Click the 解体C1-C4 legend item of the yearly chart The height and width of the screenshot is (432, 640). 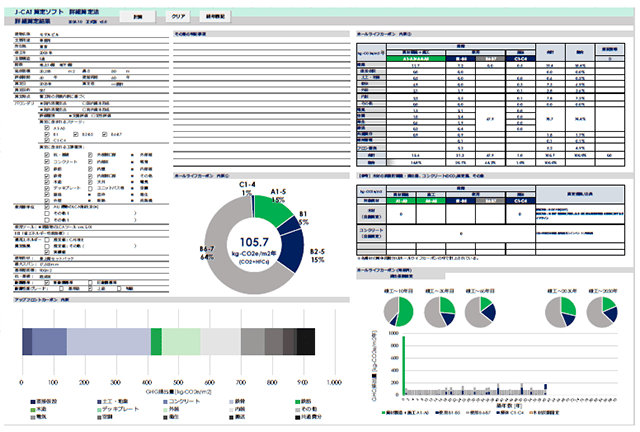click(x=512, y=413)
